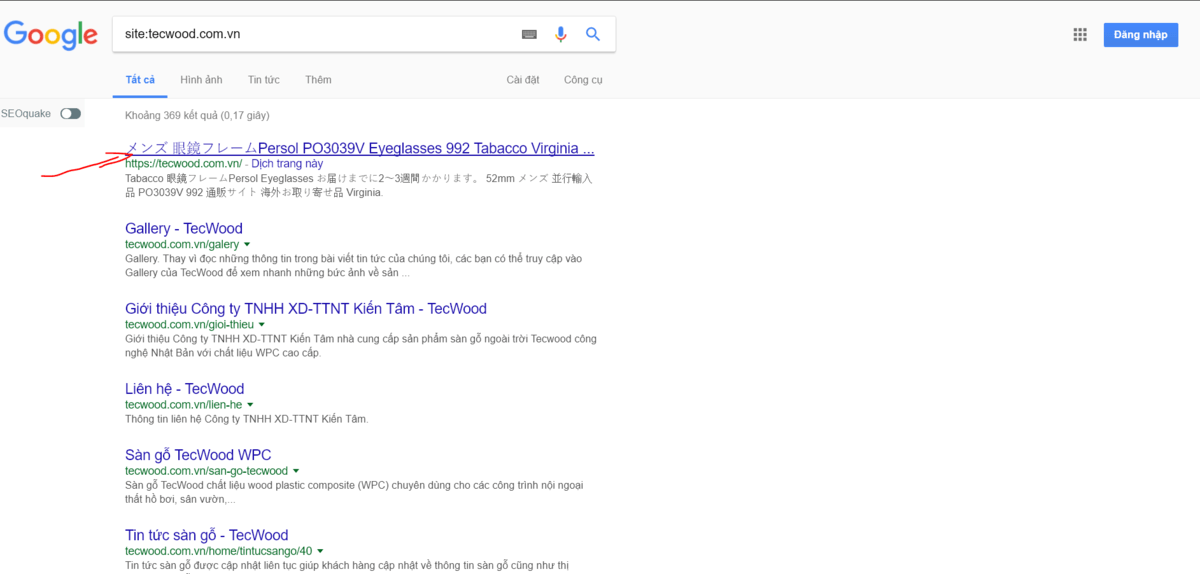This screenshot has width=1200, height=574.
Task: Click the tecwood.com.vn/home/tintucsango/40 URL text
Action: (219, 551)
